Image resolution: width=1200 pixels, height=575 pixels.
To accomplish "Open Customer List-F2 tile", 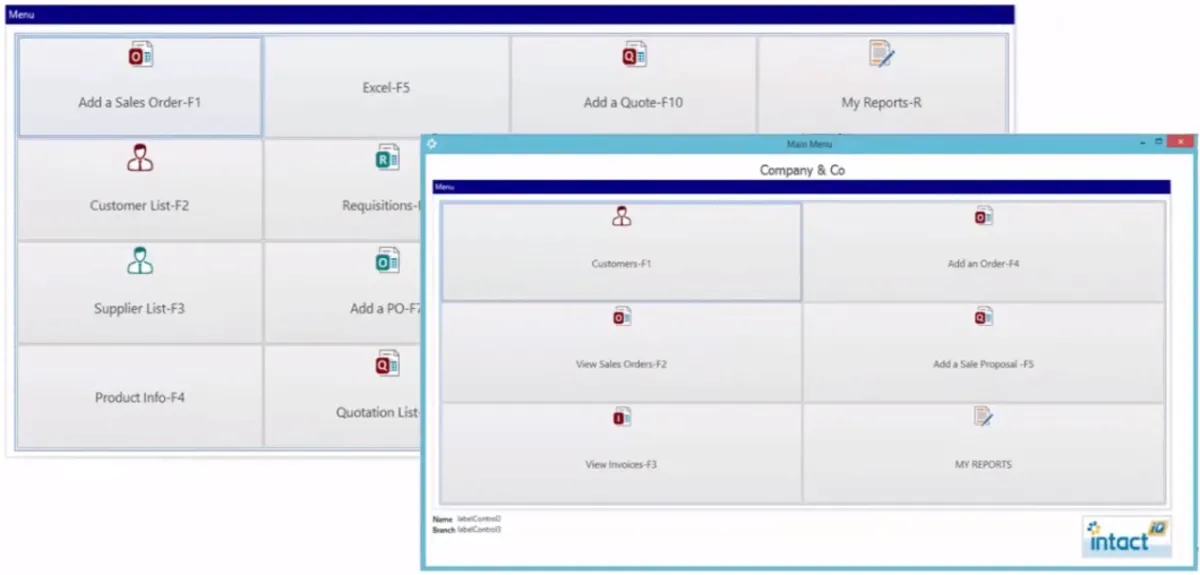I will coord(140,190).
